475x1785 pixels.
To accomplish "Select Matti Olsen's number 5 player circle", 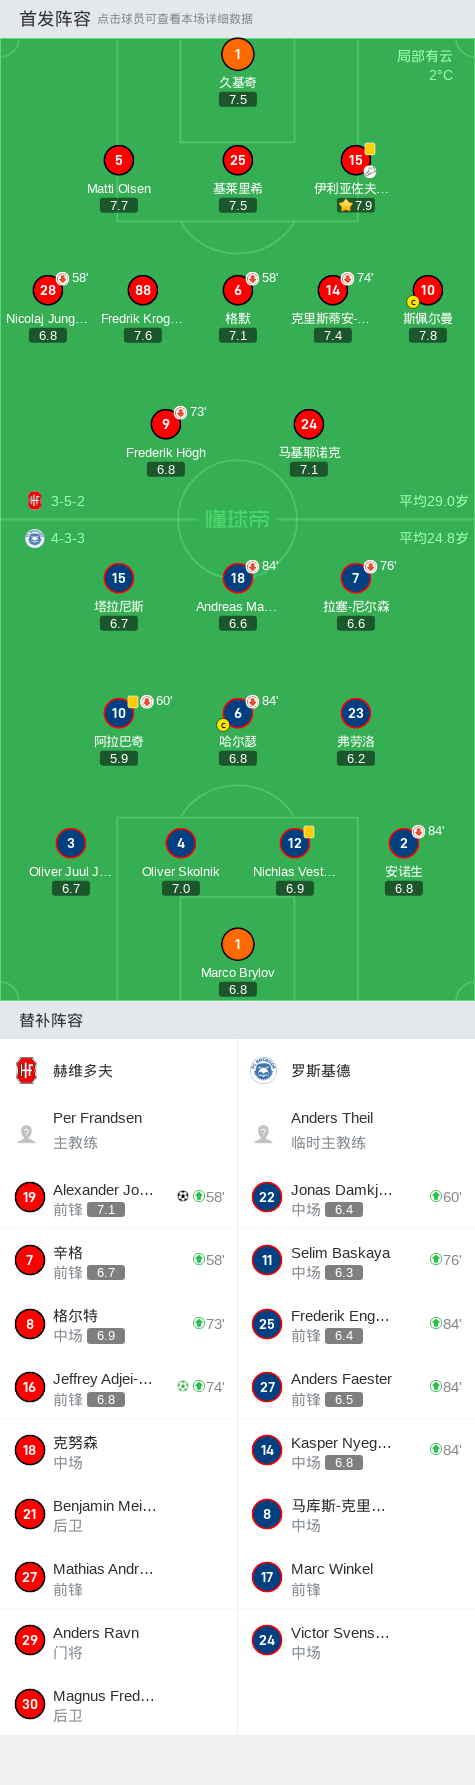I will [x=118, y=160].
